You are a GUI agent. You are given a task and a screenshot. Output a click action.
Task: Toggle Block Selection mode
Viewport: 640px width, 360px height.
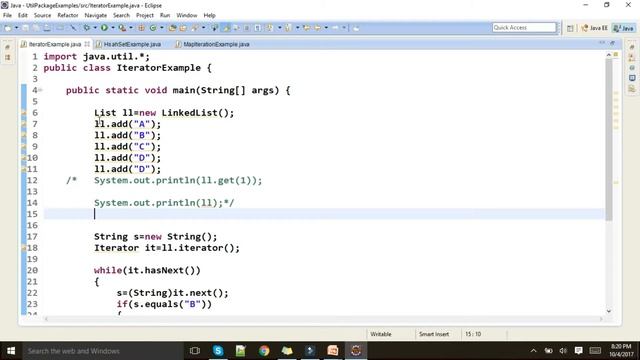tap(247, 28)
